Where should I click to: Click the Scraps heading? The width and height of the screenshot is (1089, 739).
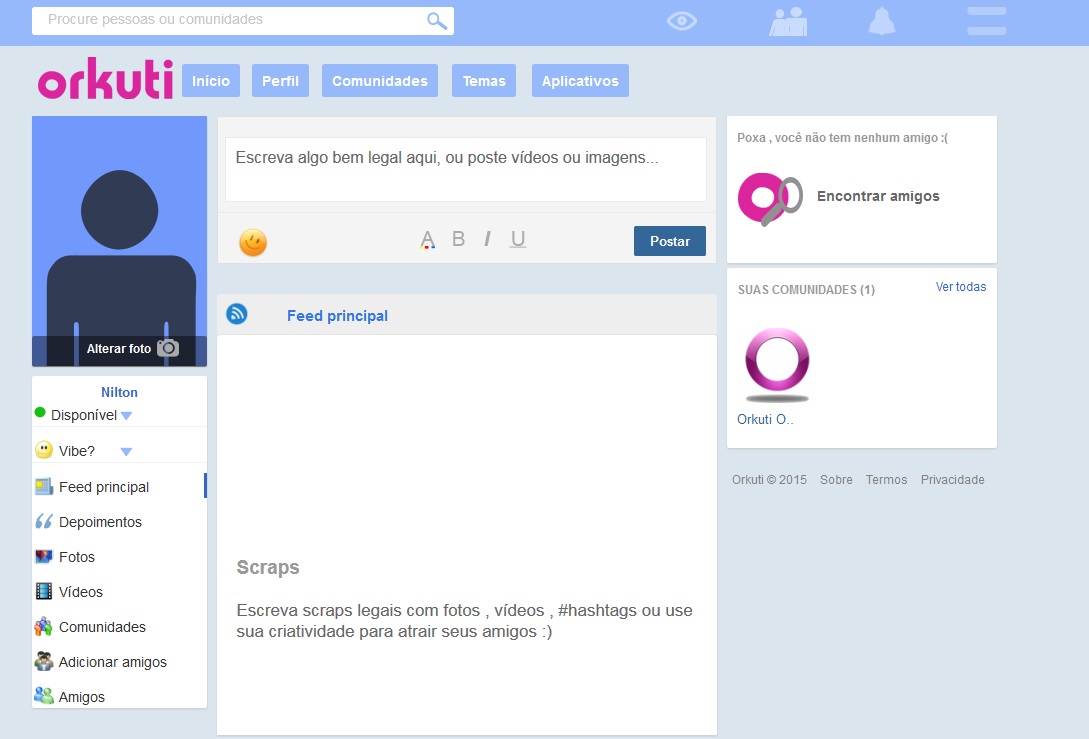(x=268, y=567)
